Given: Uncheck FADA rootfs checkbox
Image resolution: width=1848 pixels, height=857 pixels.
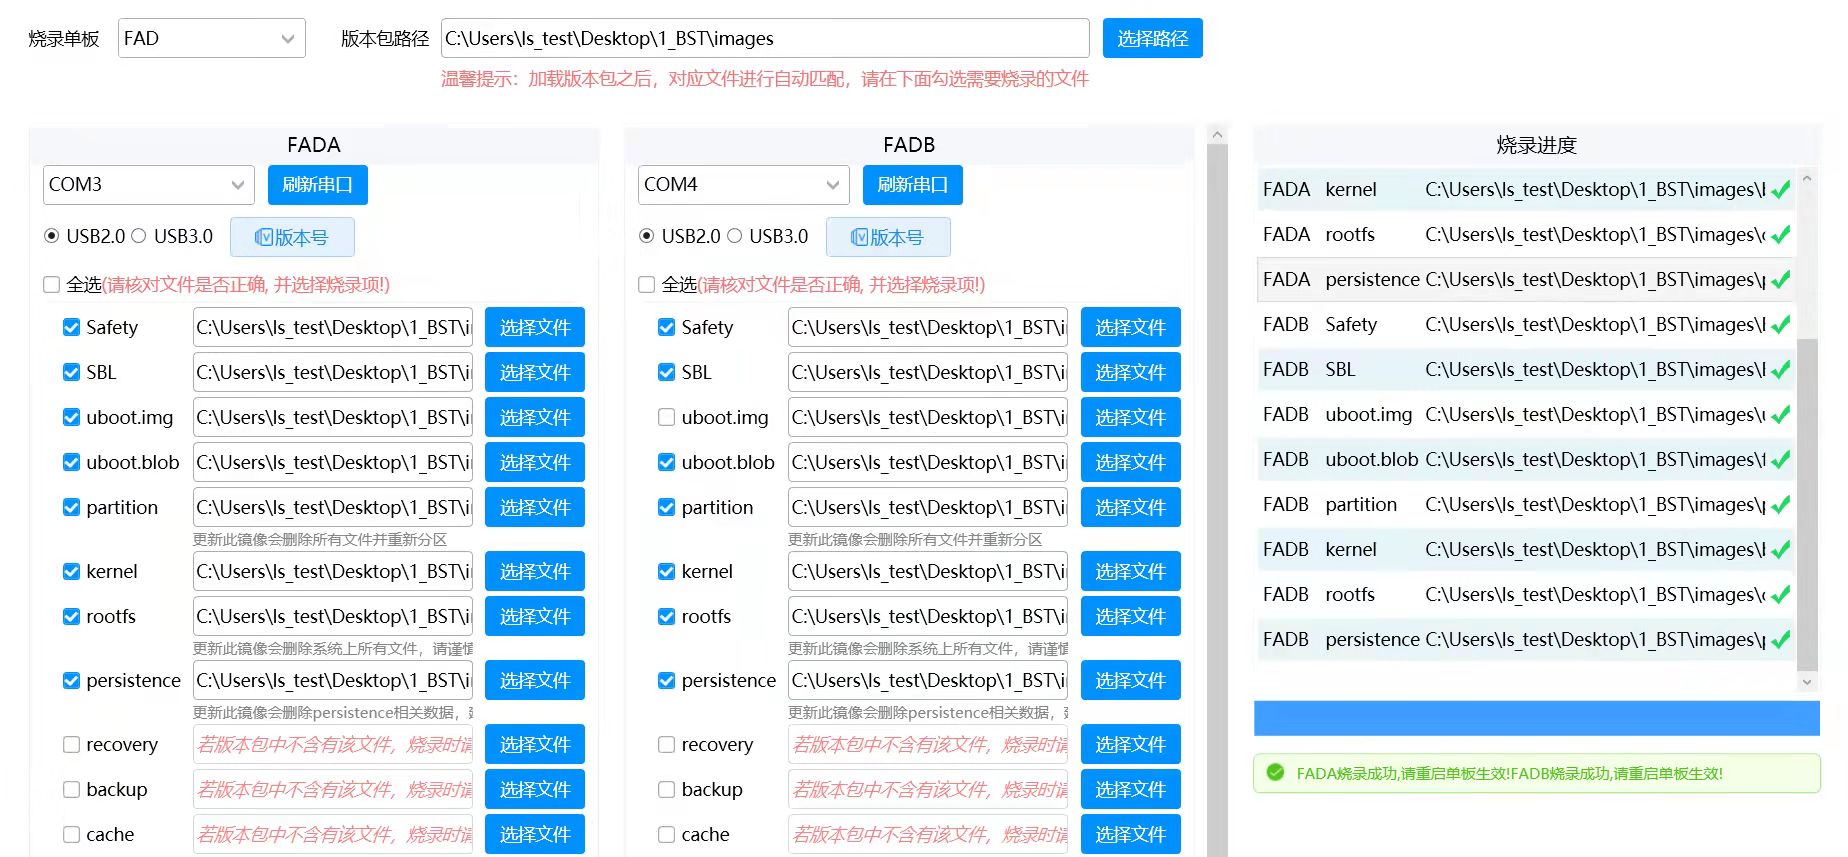Looking at the screenshot, I should pos(71,616).
